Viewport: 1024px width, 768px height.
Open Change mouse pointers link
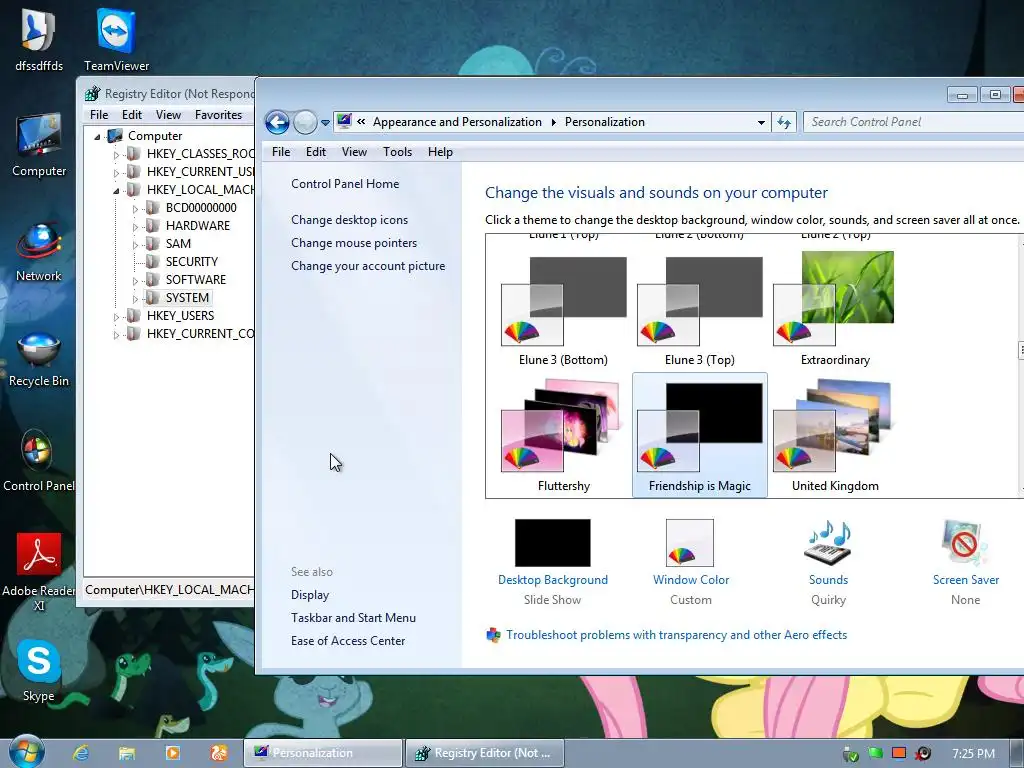click(354, 243)
